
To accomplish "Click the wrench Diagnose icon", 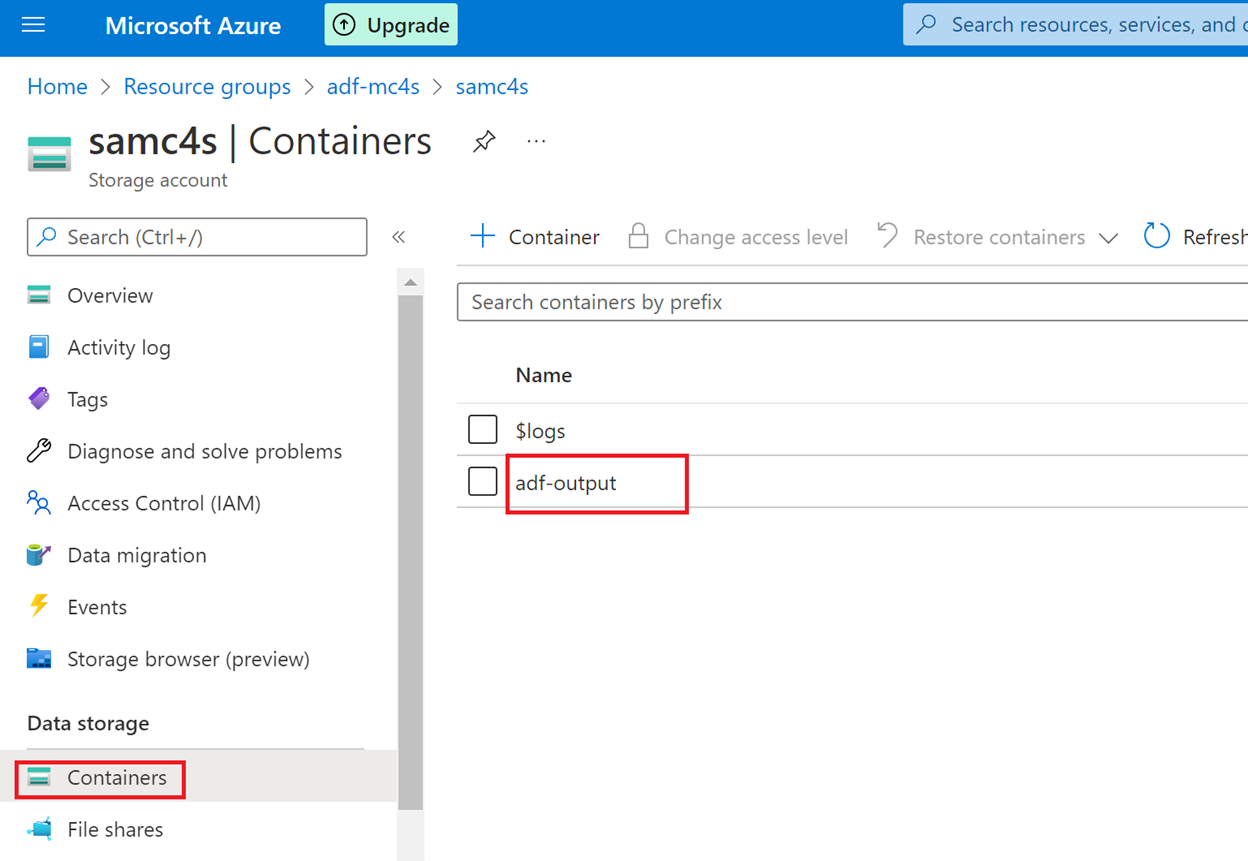I will (39, 451).
